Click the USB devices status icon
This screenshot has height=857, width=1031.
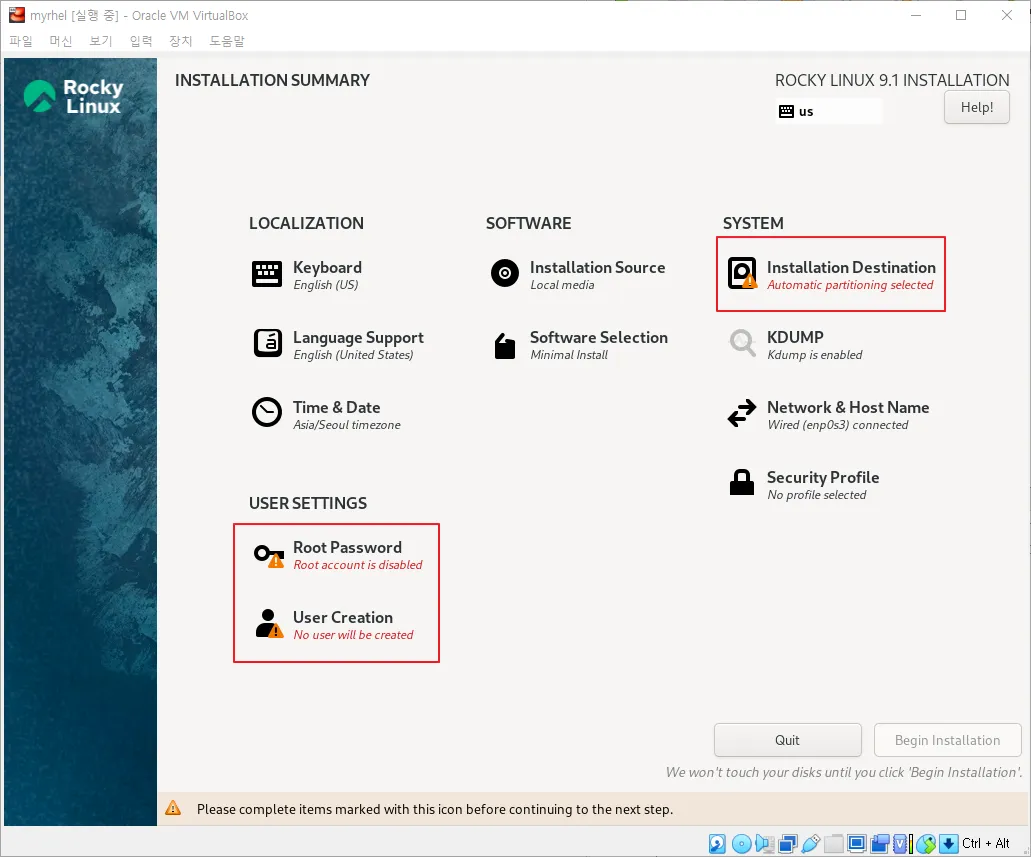[x=811, y=843]
